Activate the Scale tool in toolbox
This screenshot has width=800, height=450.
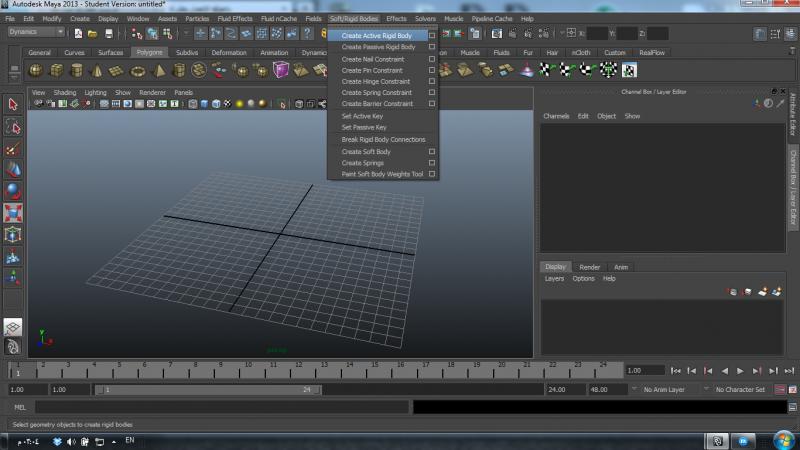[13, 213]
